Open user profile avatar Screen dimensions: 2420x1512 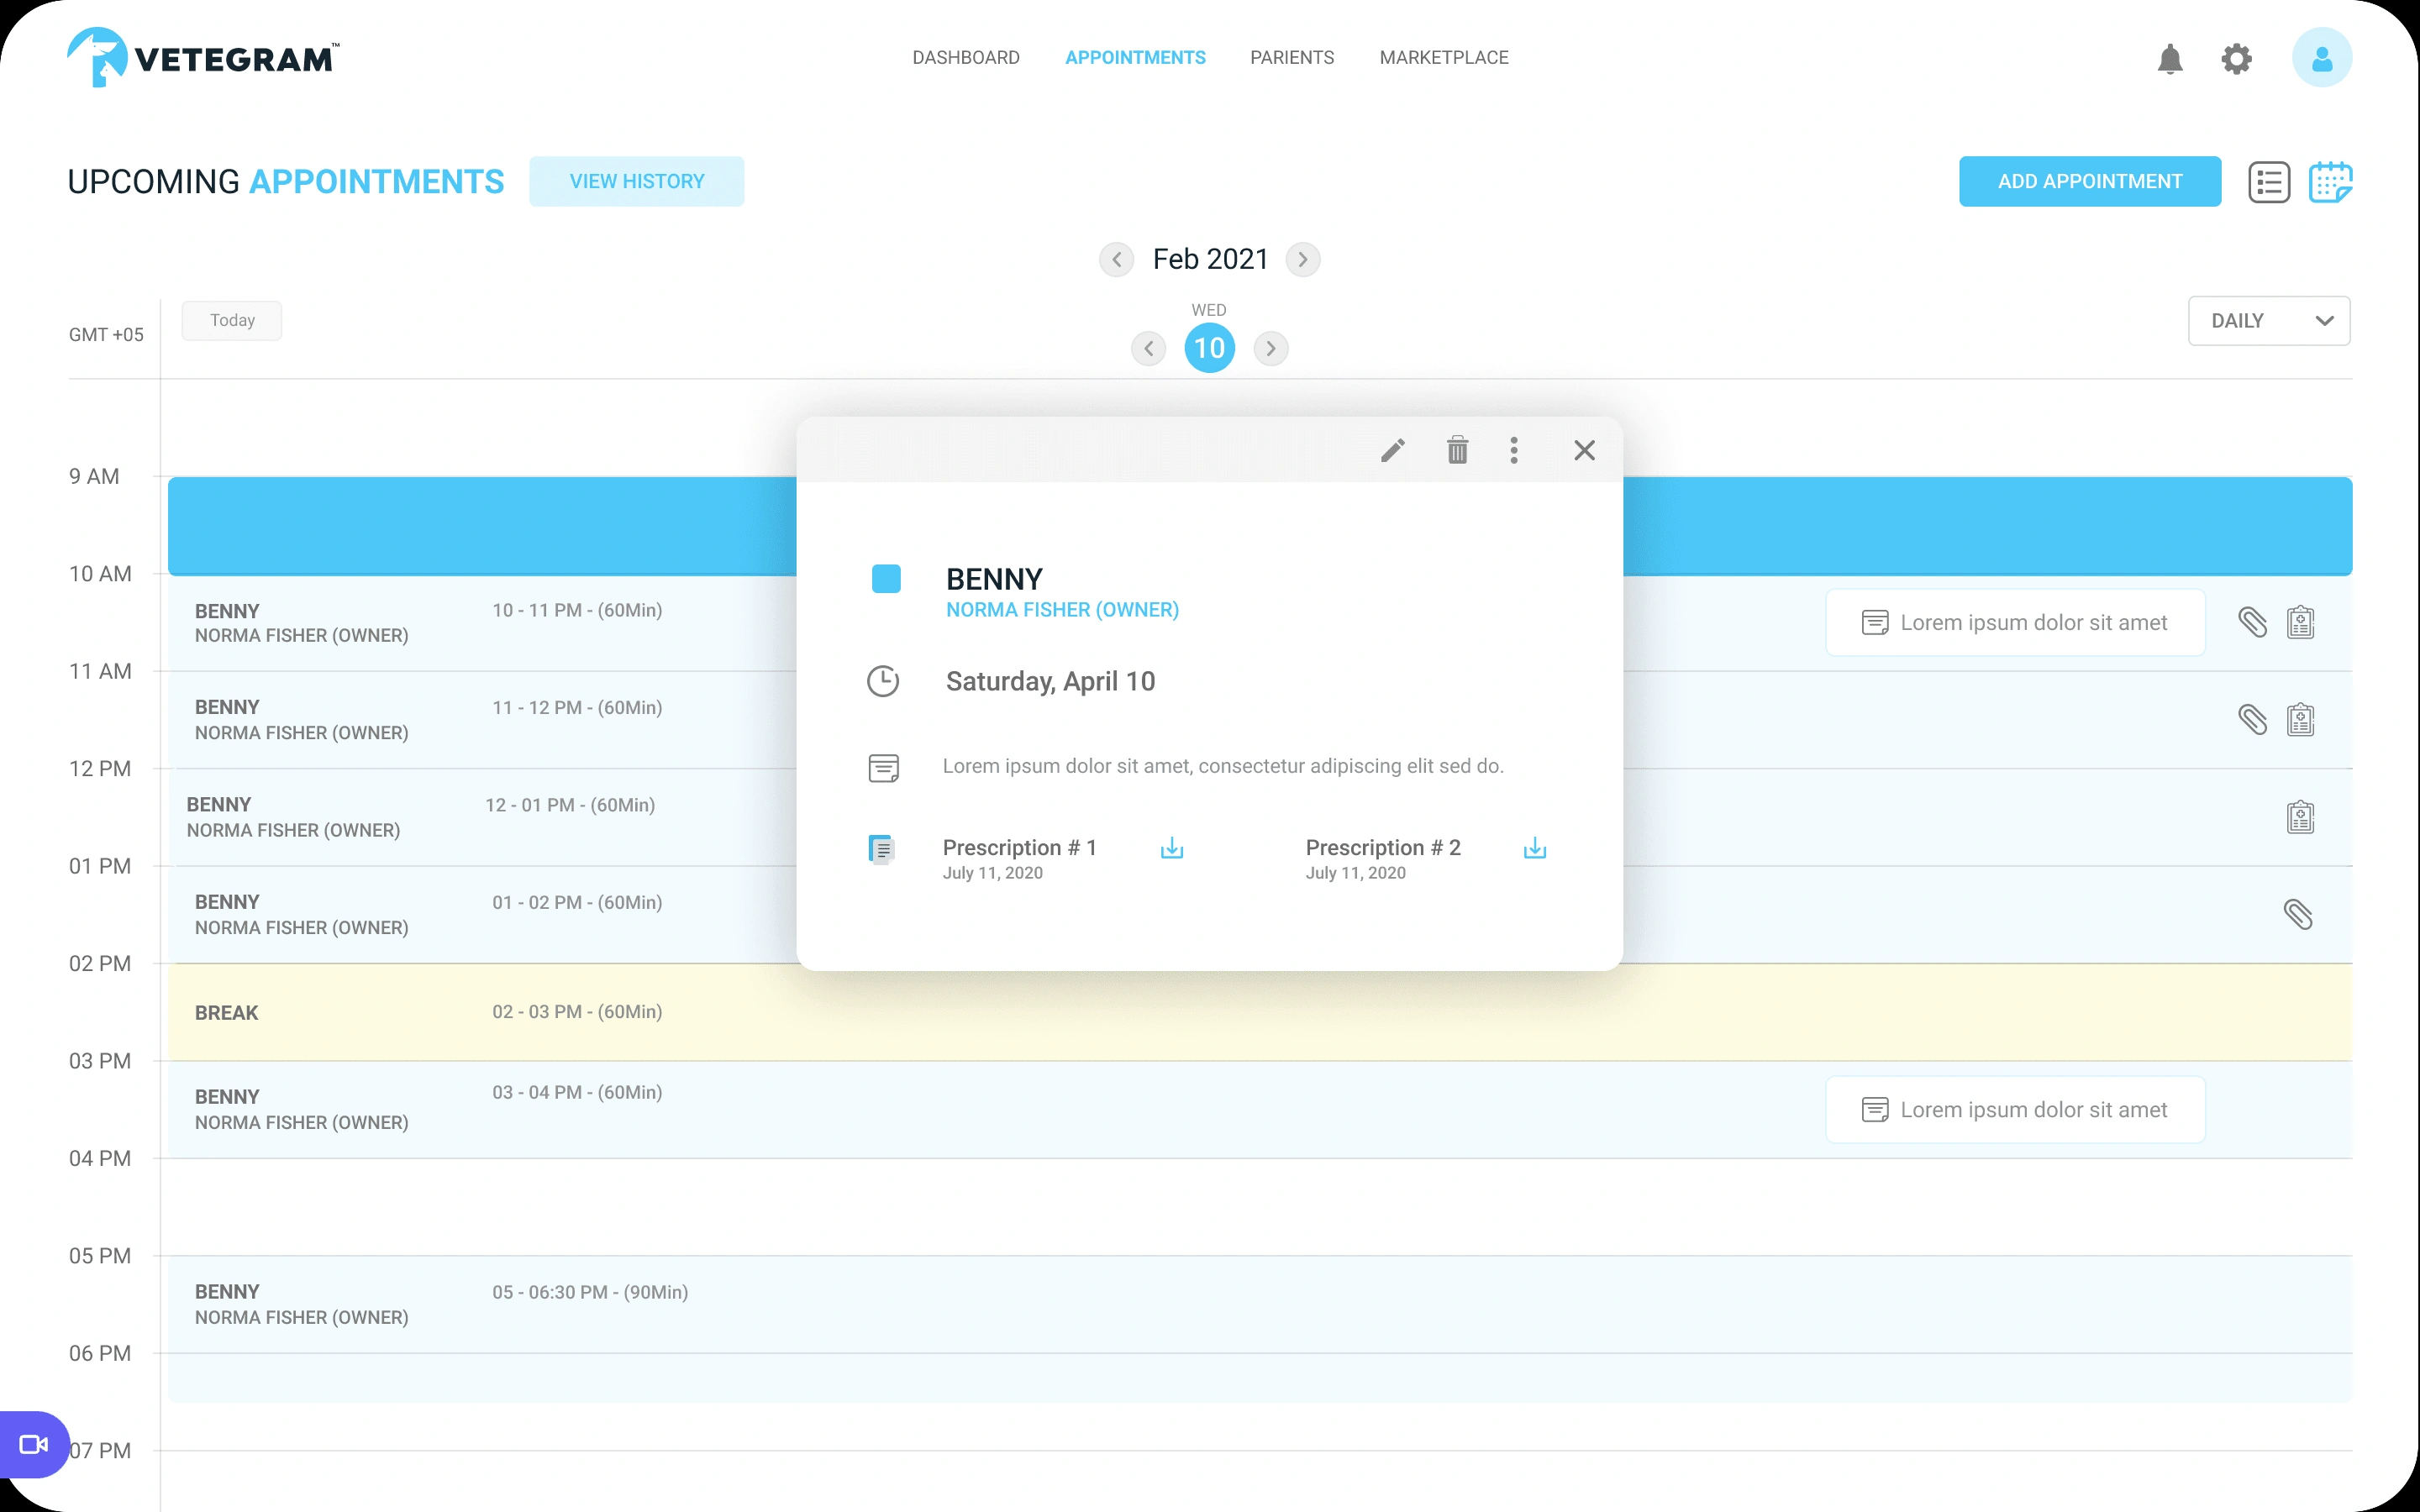[x=2321, y=58]
